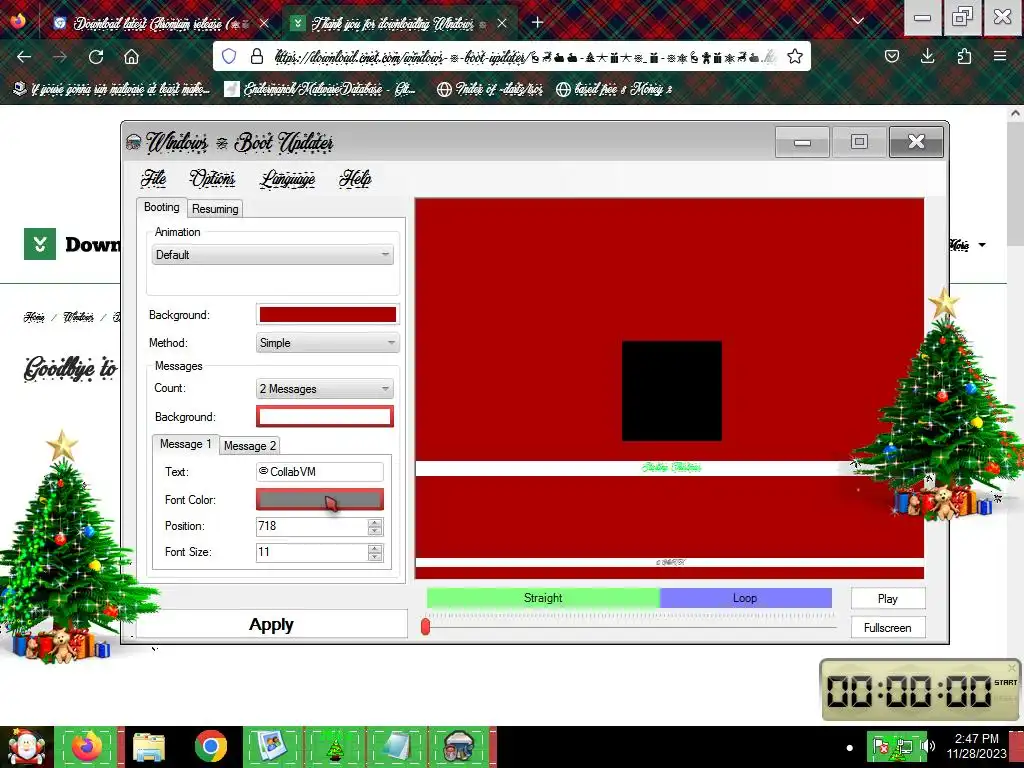
Task: Open Language menu in Boot Updater
Action: (x=287, y=179)
